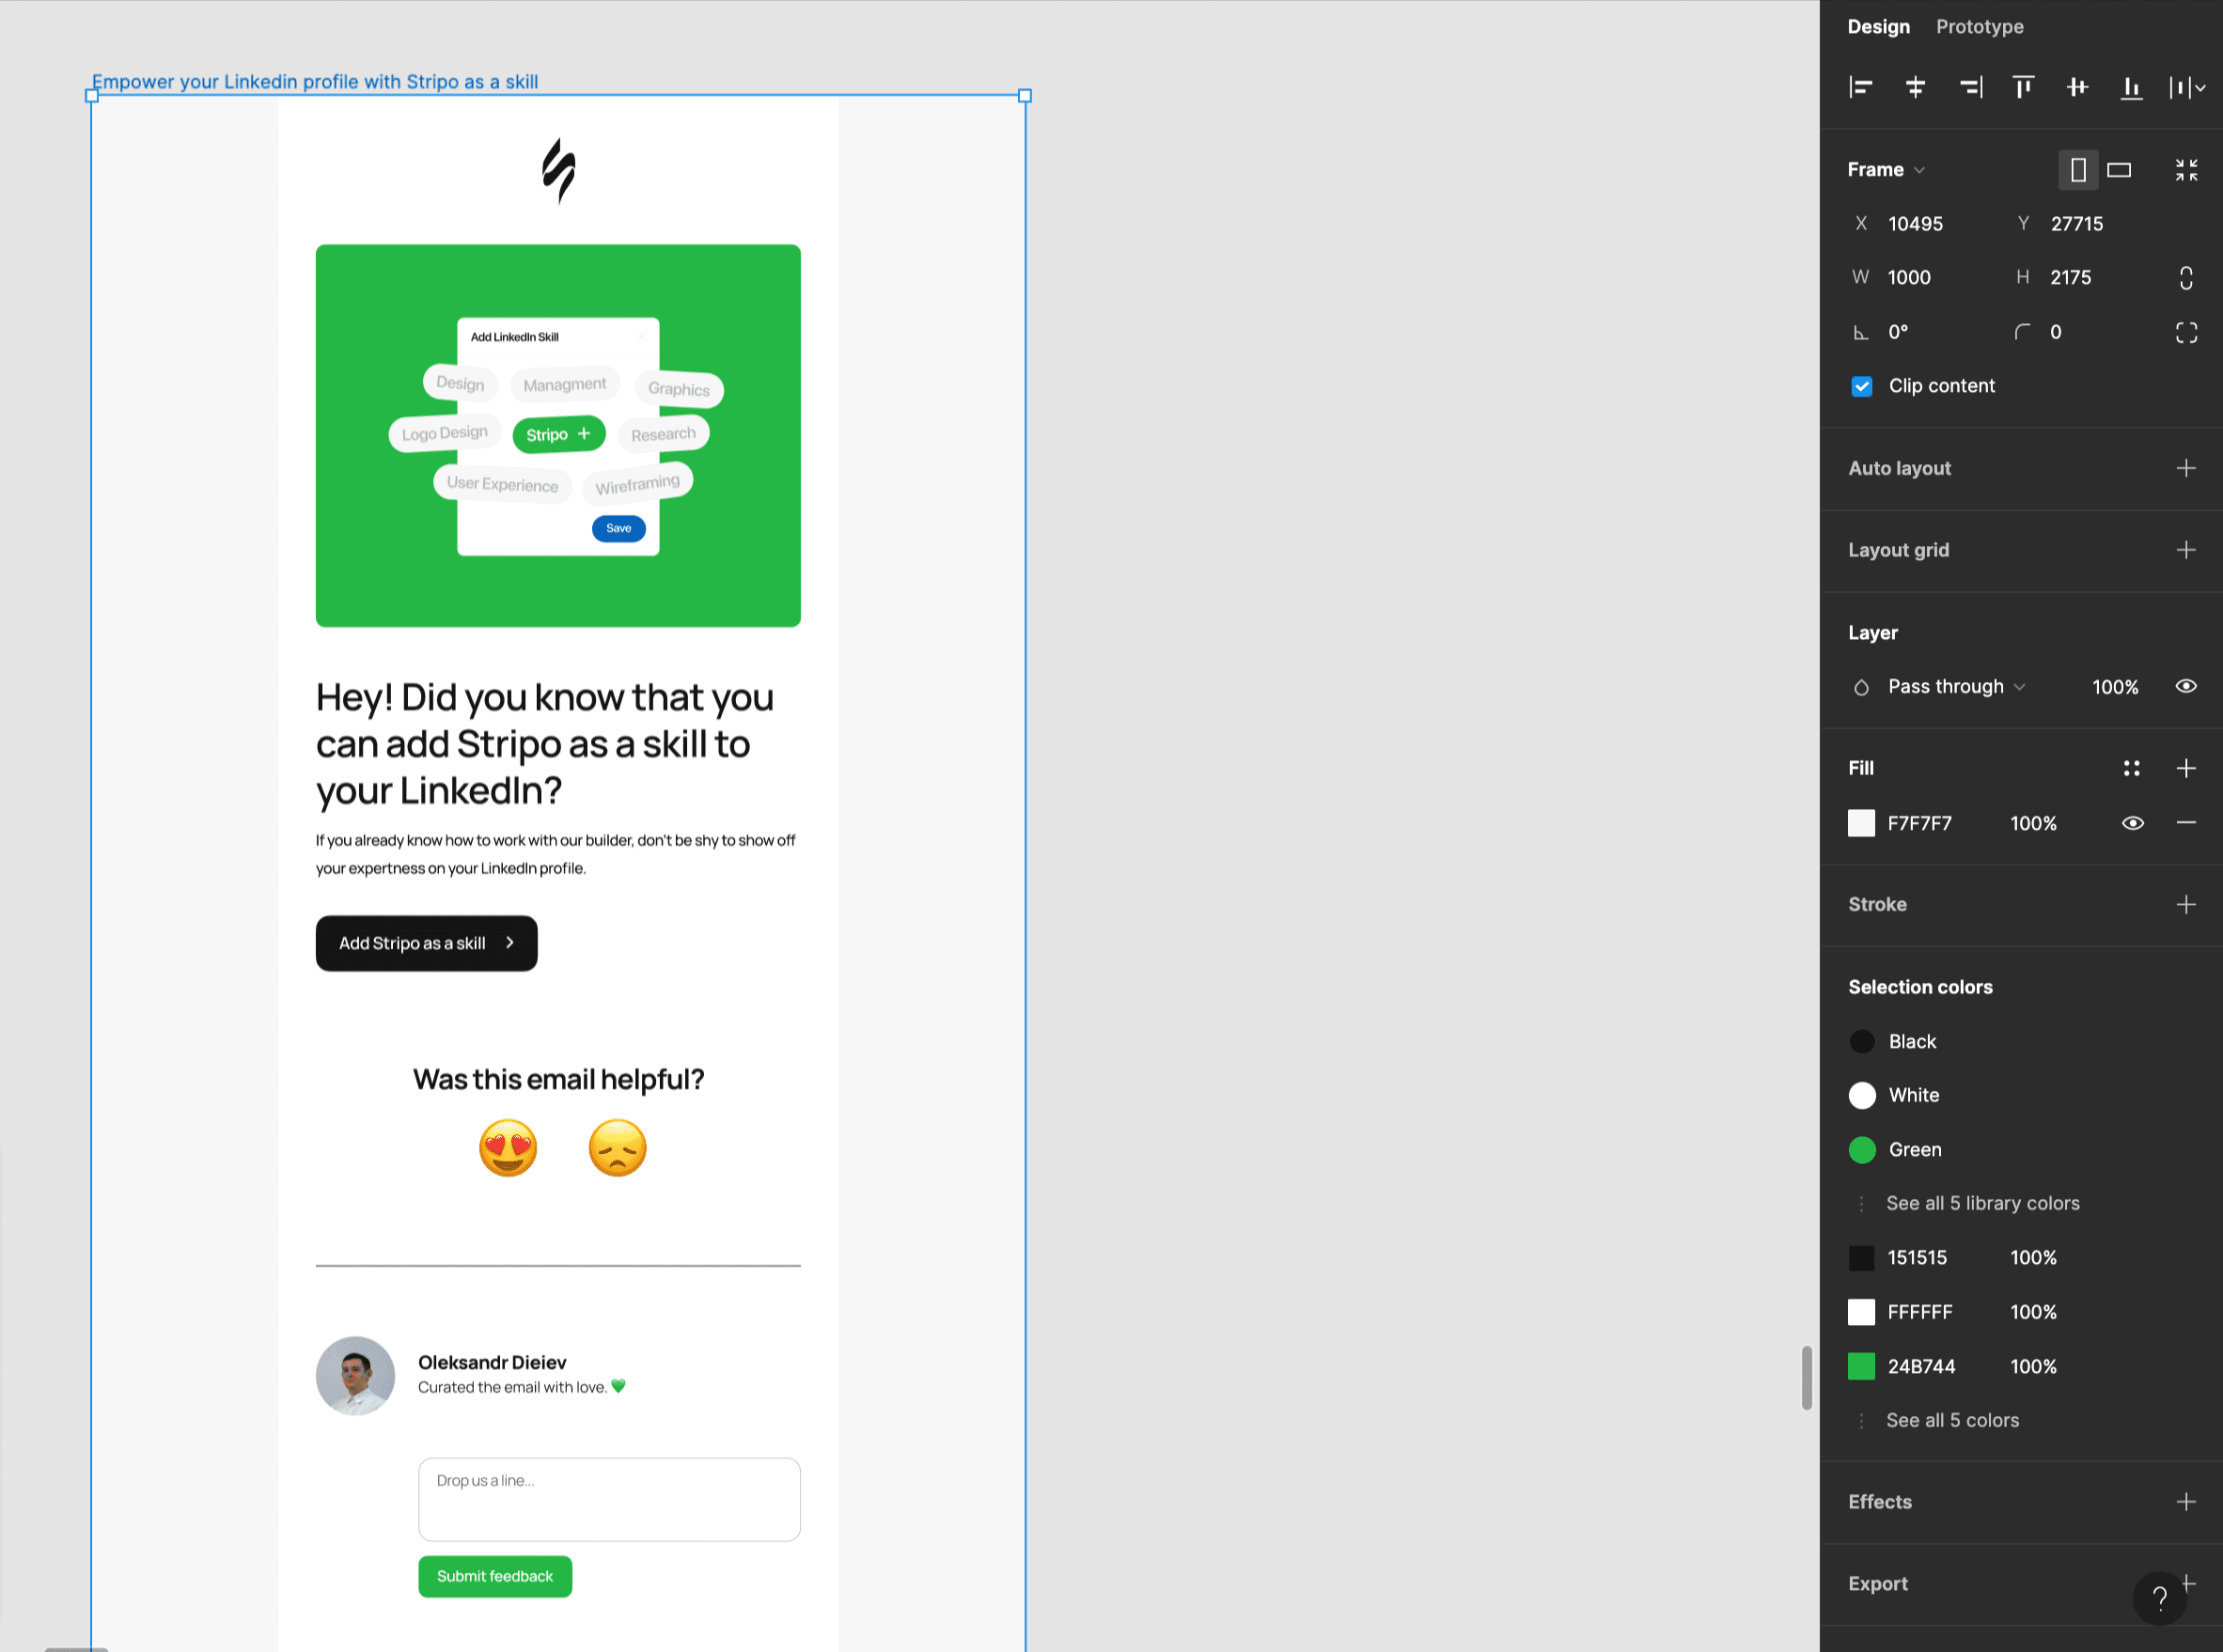This screenshot has width=2223, height=1652.
Task: Click the Align left icon in toolbar
Action: (1858, 85)
